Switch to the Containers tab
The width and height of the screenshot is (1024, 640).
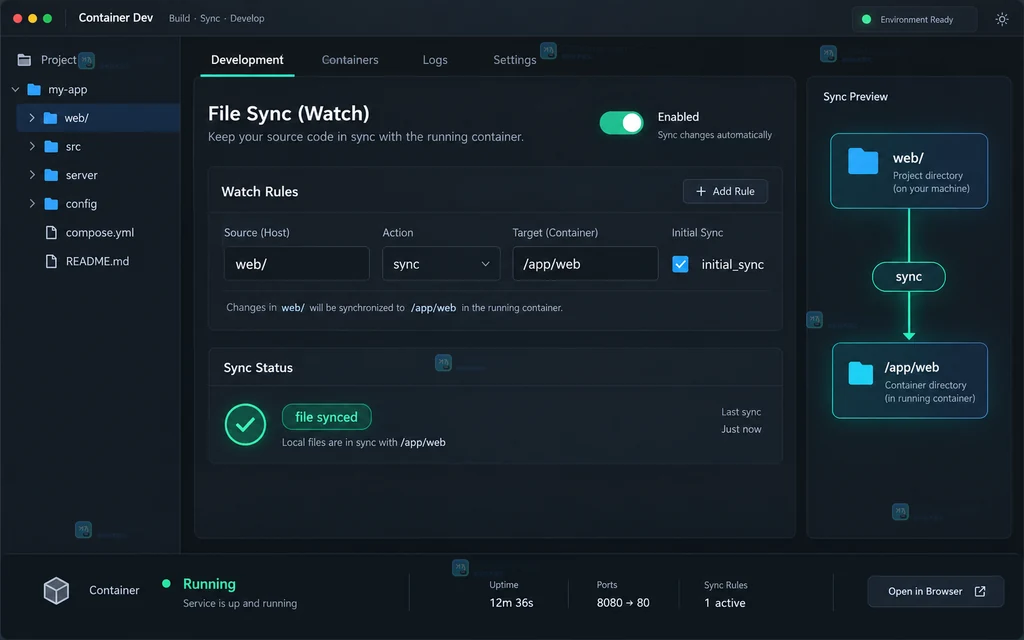click(350, 59)
